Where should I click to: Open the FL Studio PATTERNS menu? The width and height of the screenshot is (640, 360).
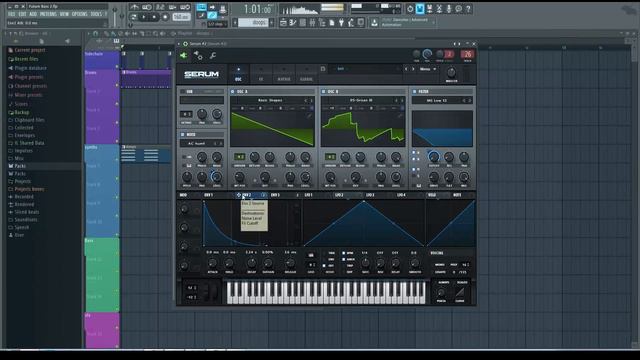click(48, 14)
